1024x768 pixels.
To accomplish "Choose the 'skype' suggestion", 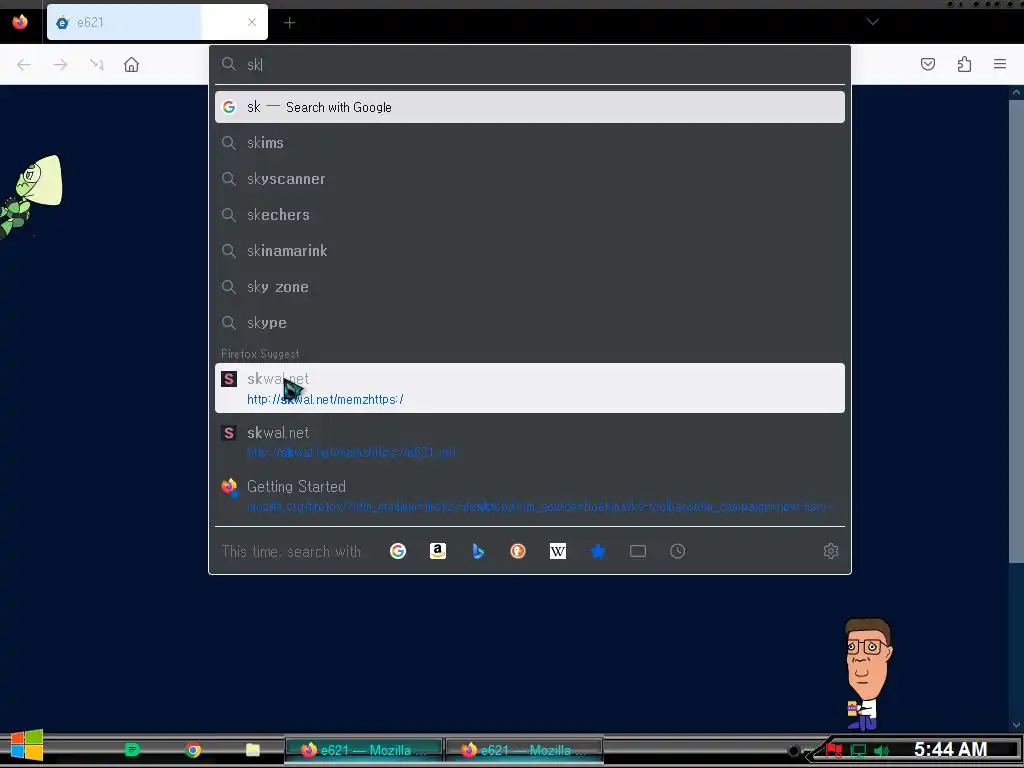I will [x=530, y=323].
